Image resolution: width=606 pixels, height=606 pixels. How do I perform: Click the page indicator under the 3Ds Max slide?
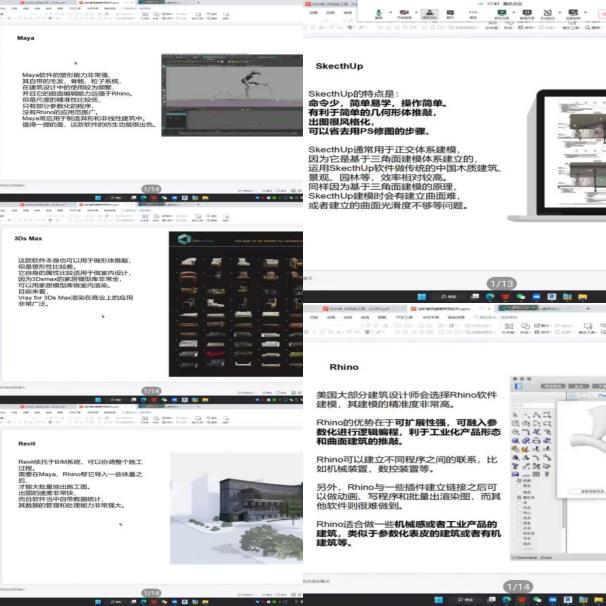coord(151,391)
